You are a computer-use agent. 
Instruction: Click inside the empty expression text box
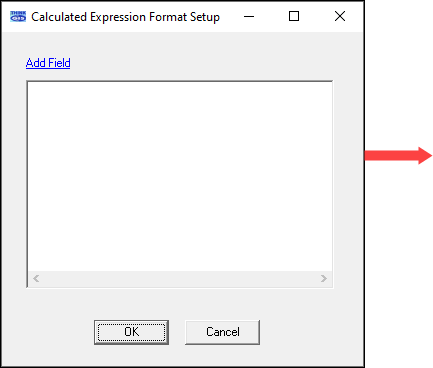(180, 176)
